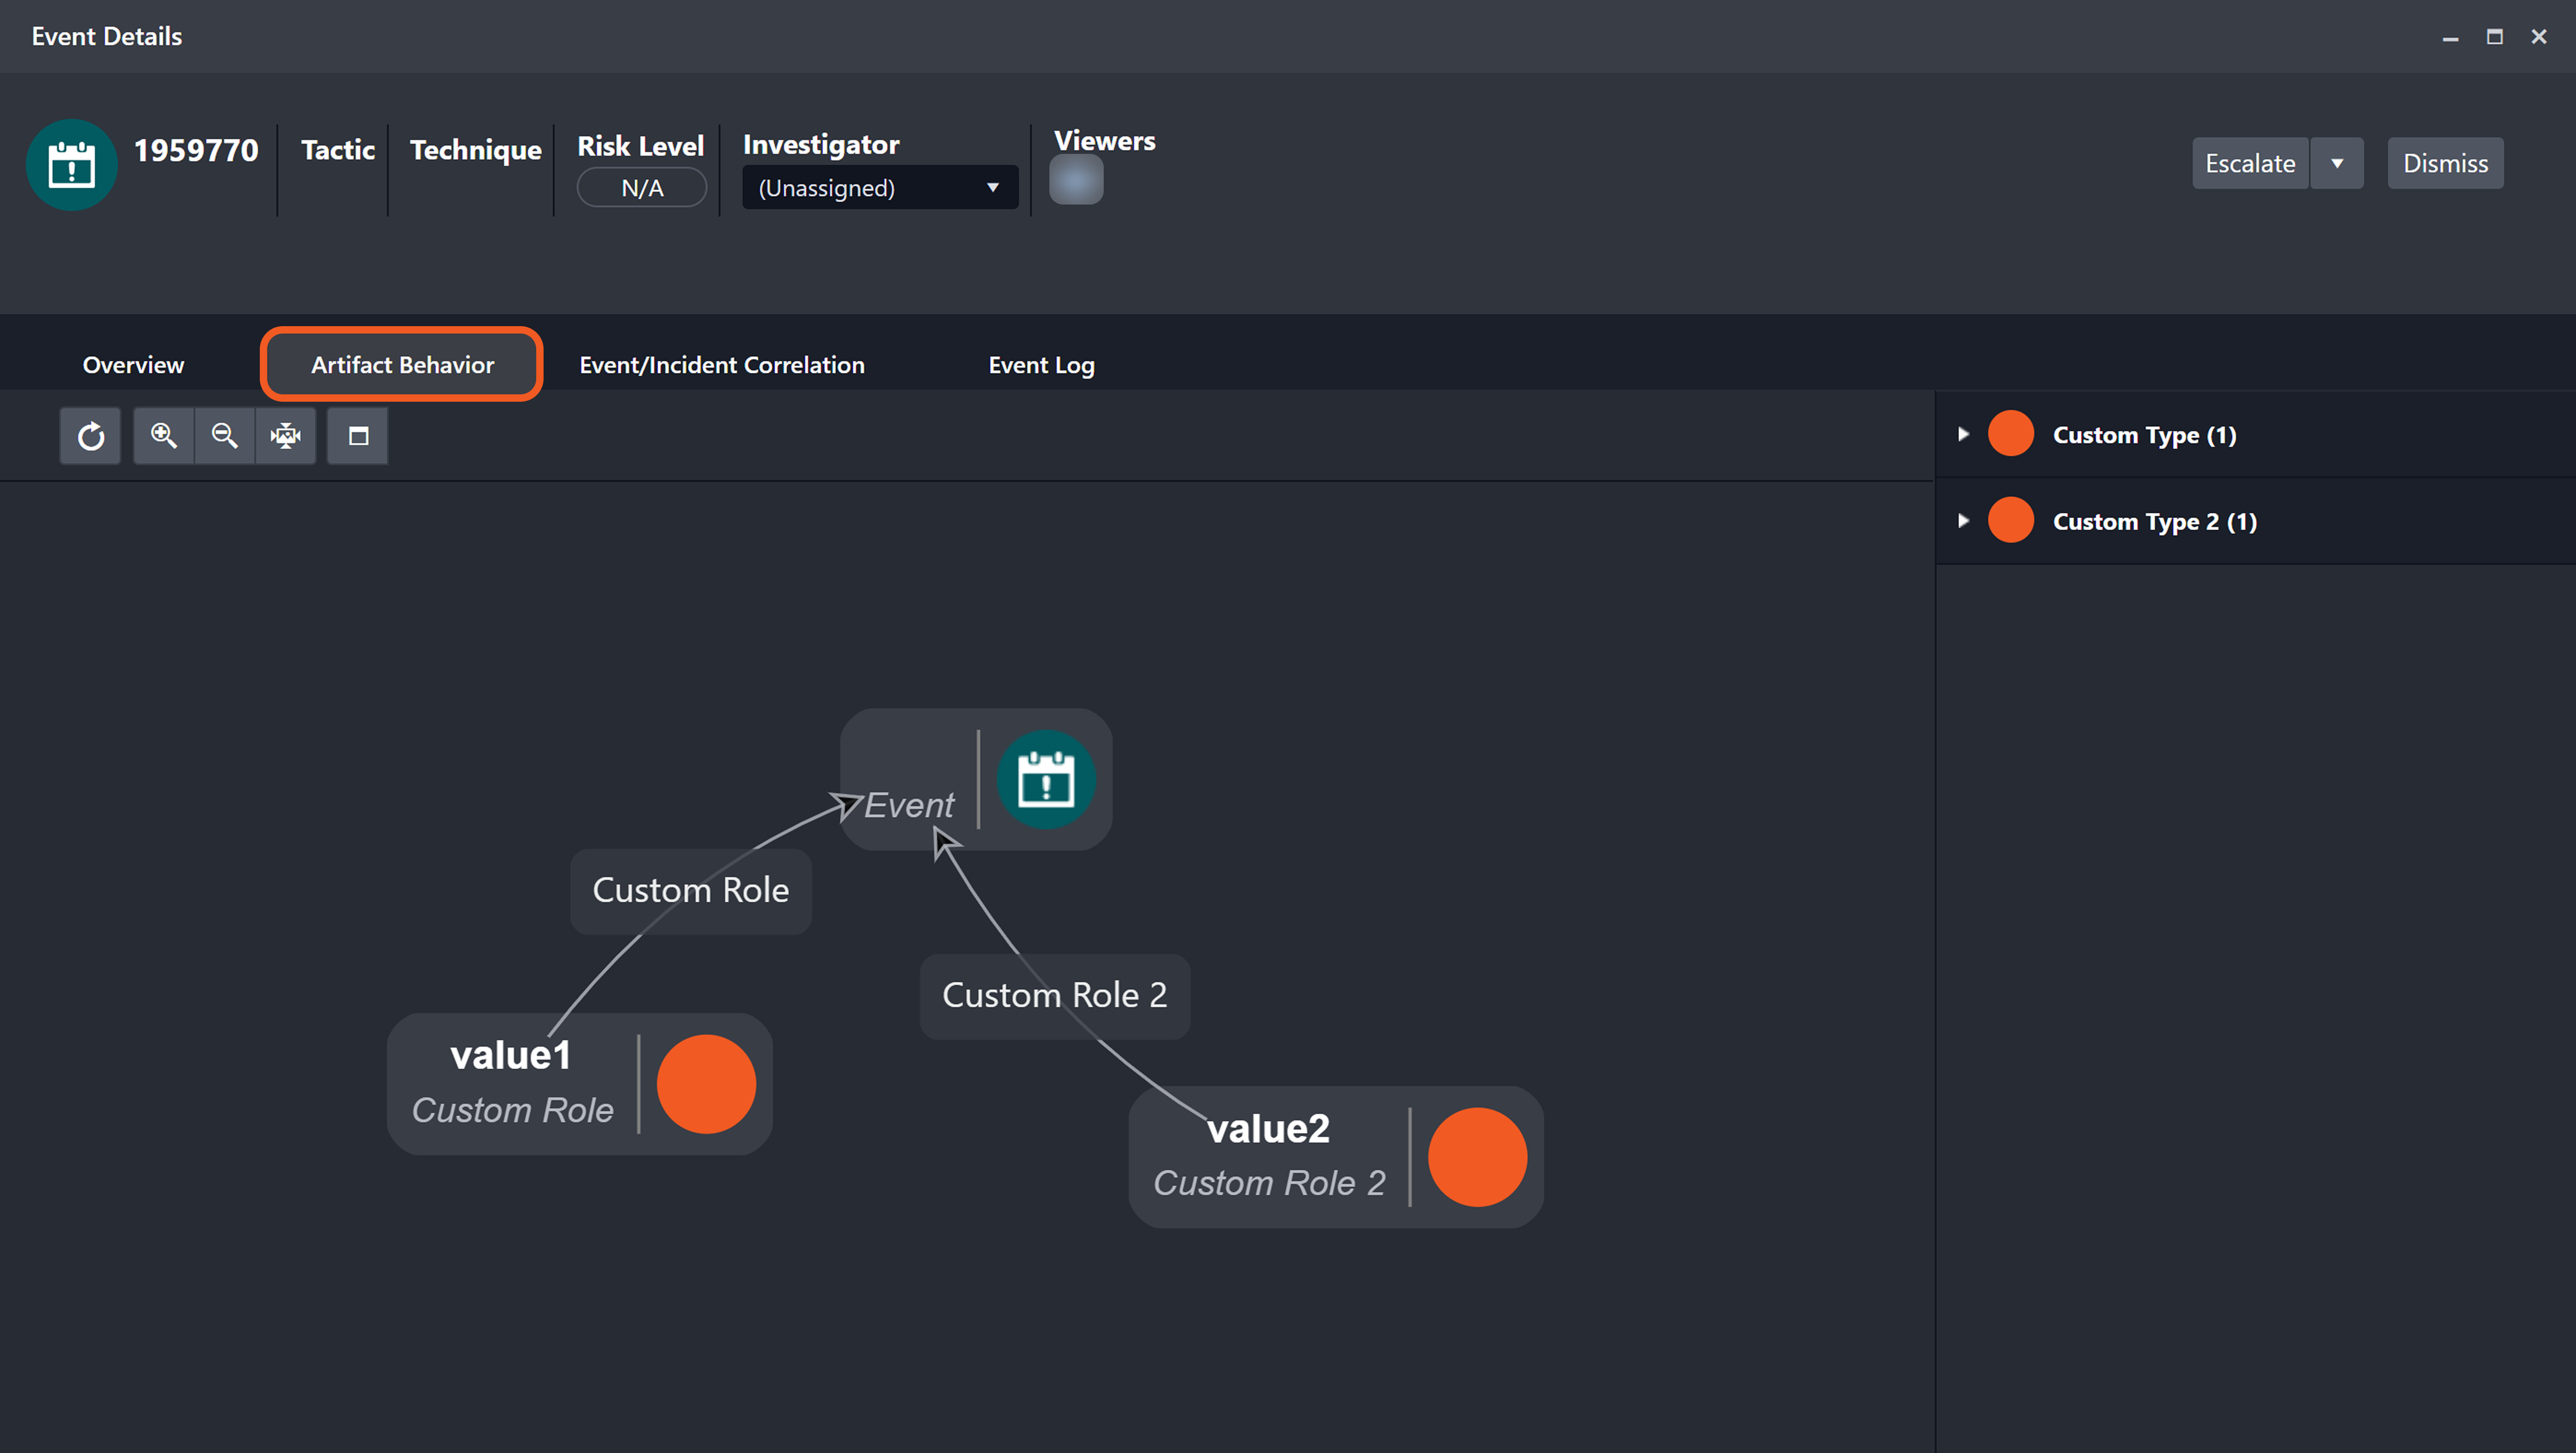The height and width of the screenshot is (1453, 2576).
Task: Open the Event/Incident Correlation tab
Action: (x=721, y=365)
